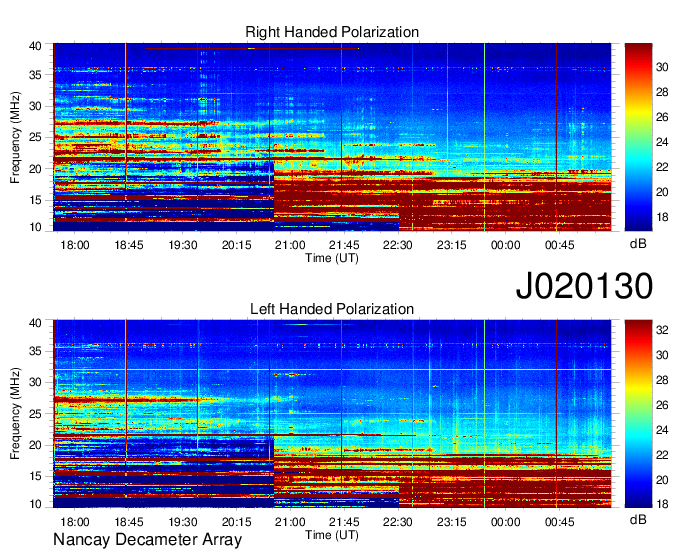
Task: Click the "Nancay Decameter Array" caption
Action: coord(147,540)
